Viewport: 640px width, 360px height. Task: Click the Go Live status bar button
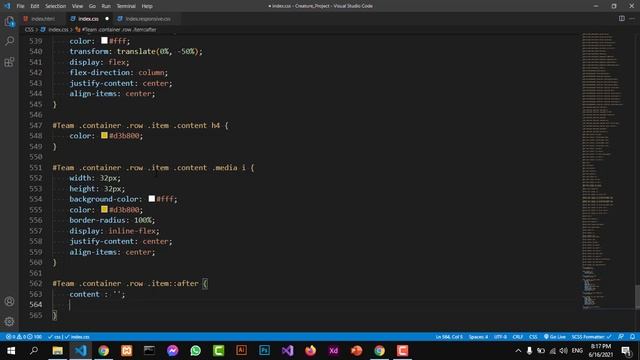tap(555, 337)
